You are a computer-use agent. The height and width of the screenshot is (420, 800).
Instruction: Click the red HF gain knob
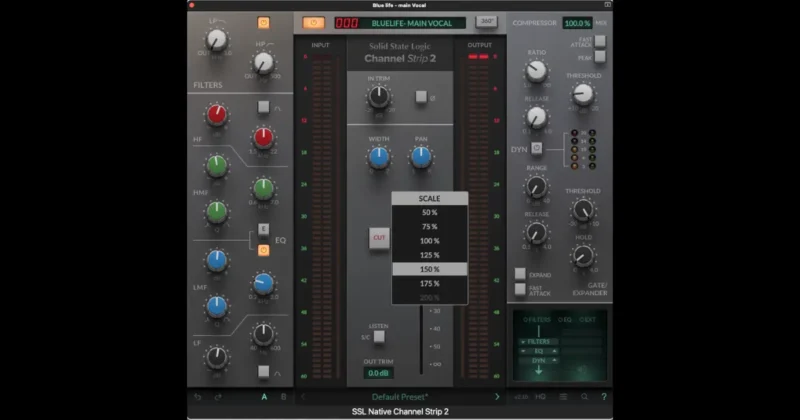[x=216, y=115]
